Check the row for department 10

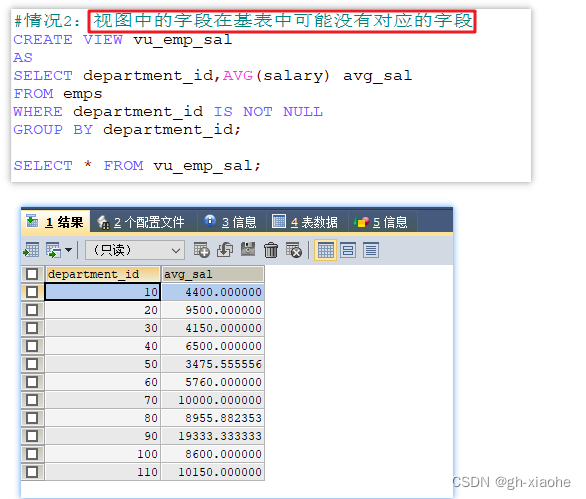coord(32,292)
